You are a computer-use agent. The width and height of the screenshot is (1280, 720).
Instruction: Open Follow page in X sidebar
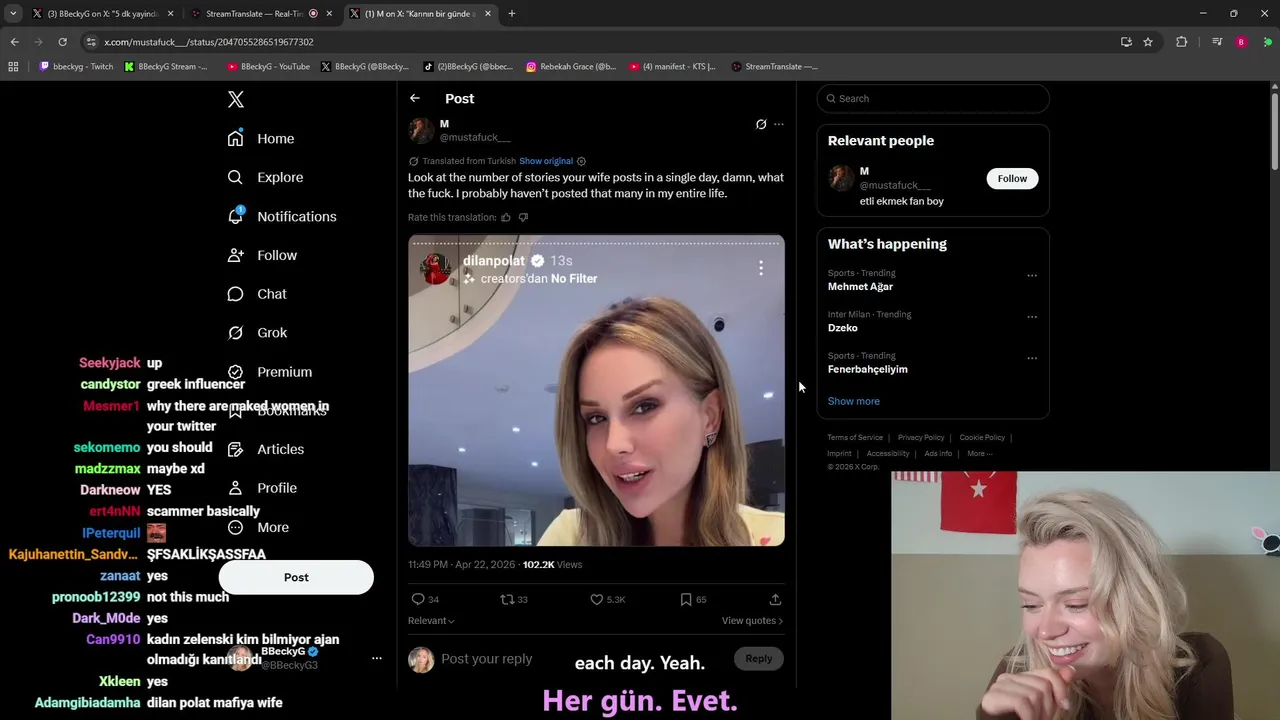pyautogui.click(x=262, y=255)
